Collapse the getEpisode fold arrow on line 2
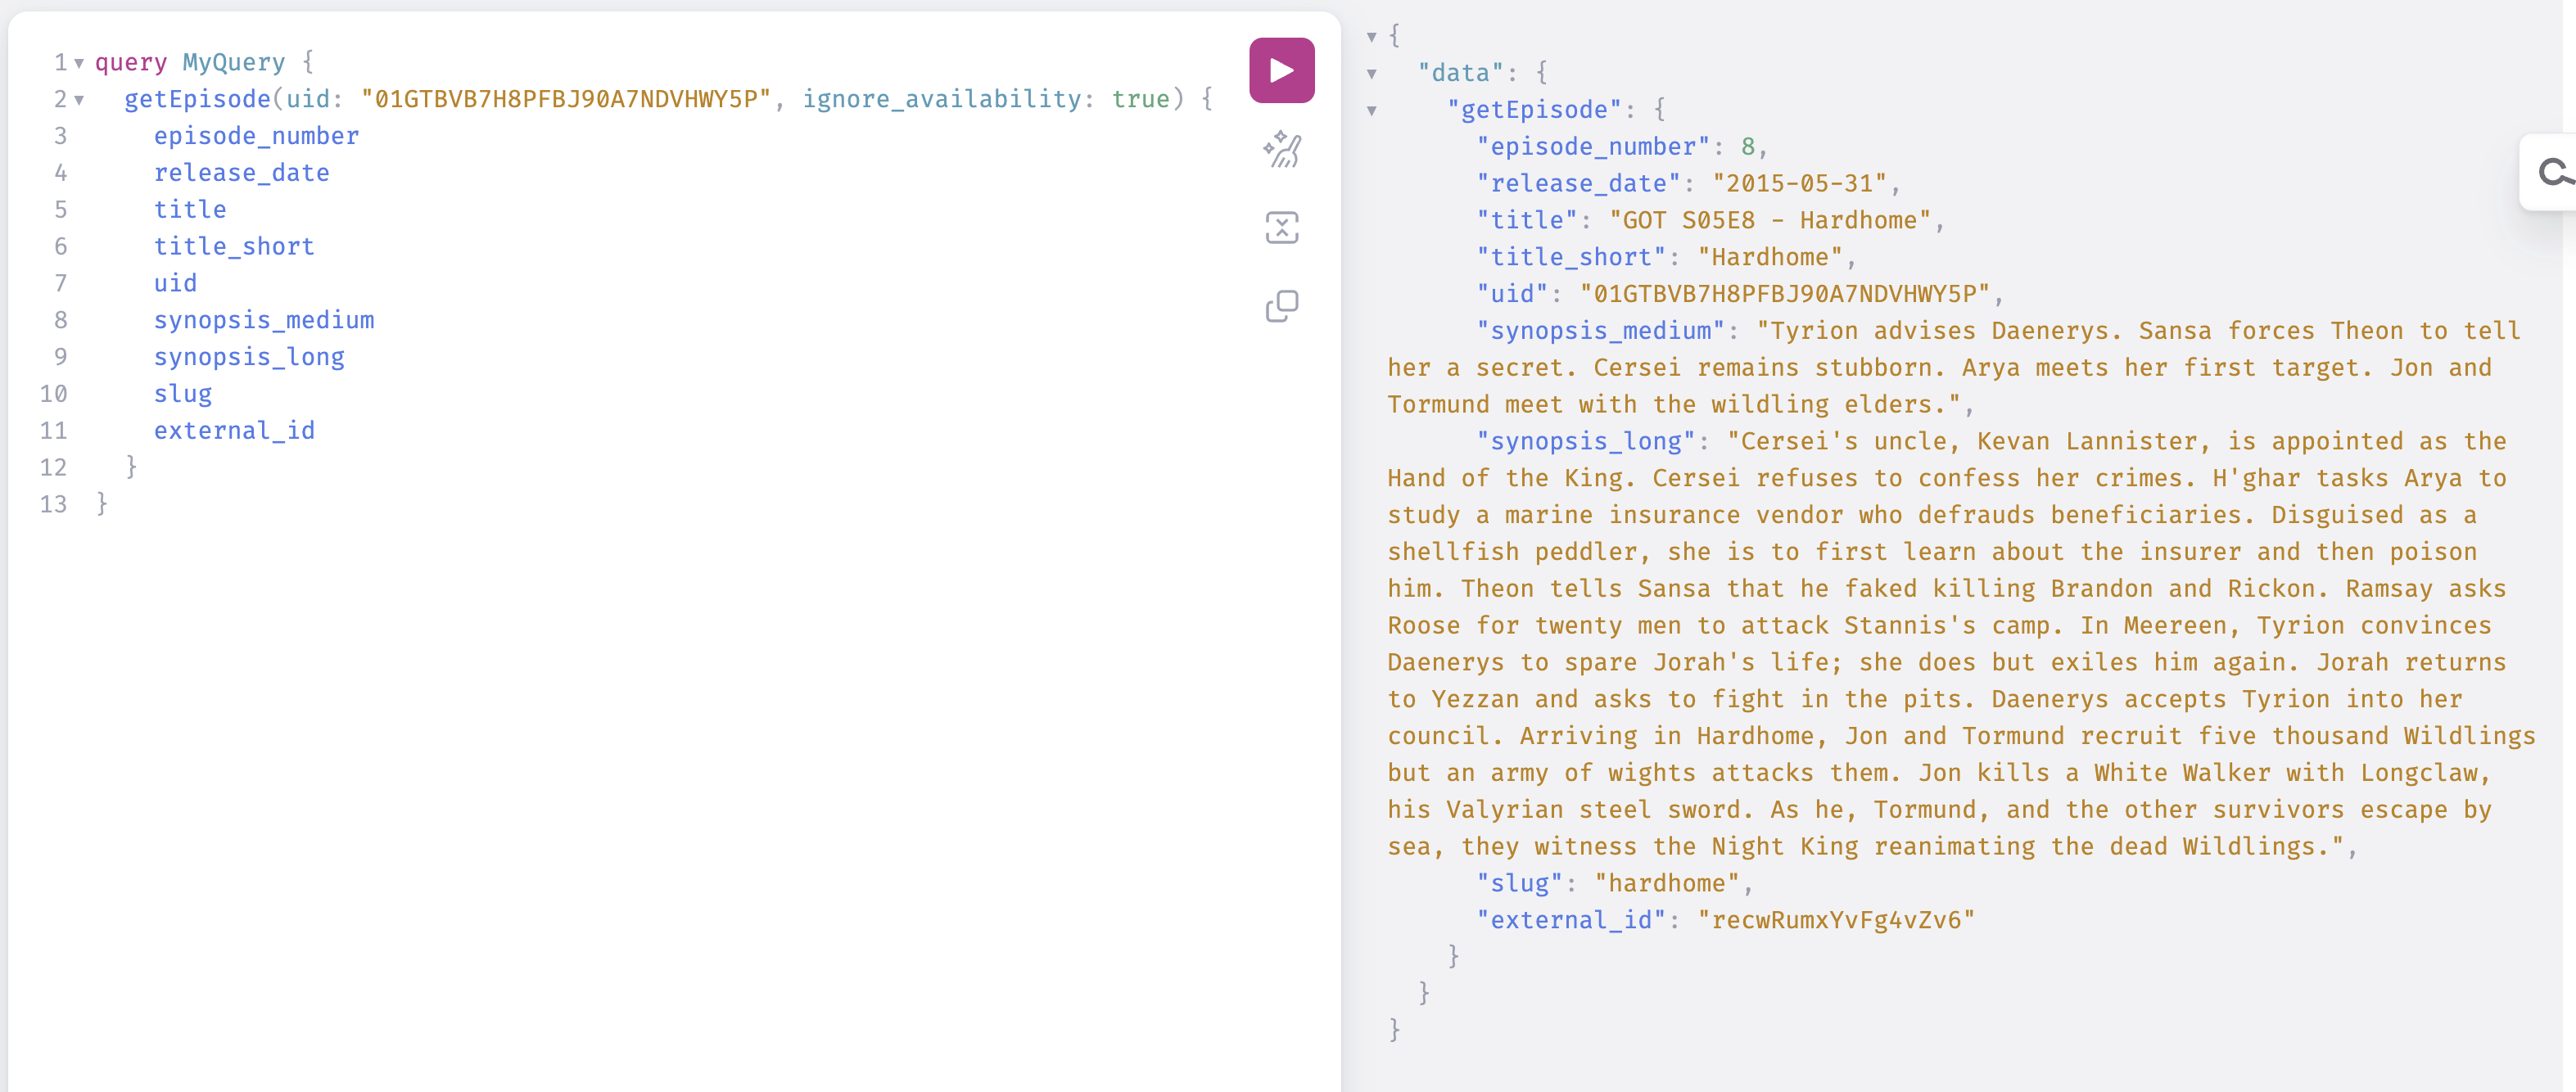 pos(79,100)
